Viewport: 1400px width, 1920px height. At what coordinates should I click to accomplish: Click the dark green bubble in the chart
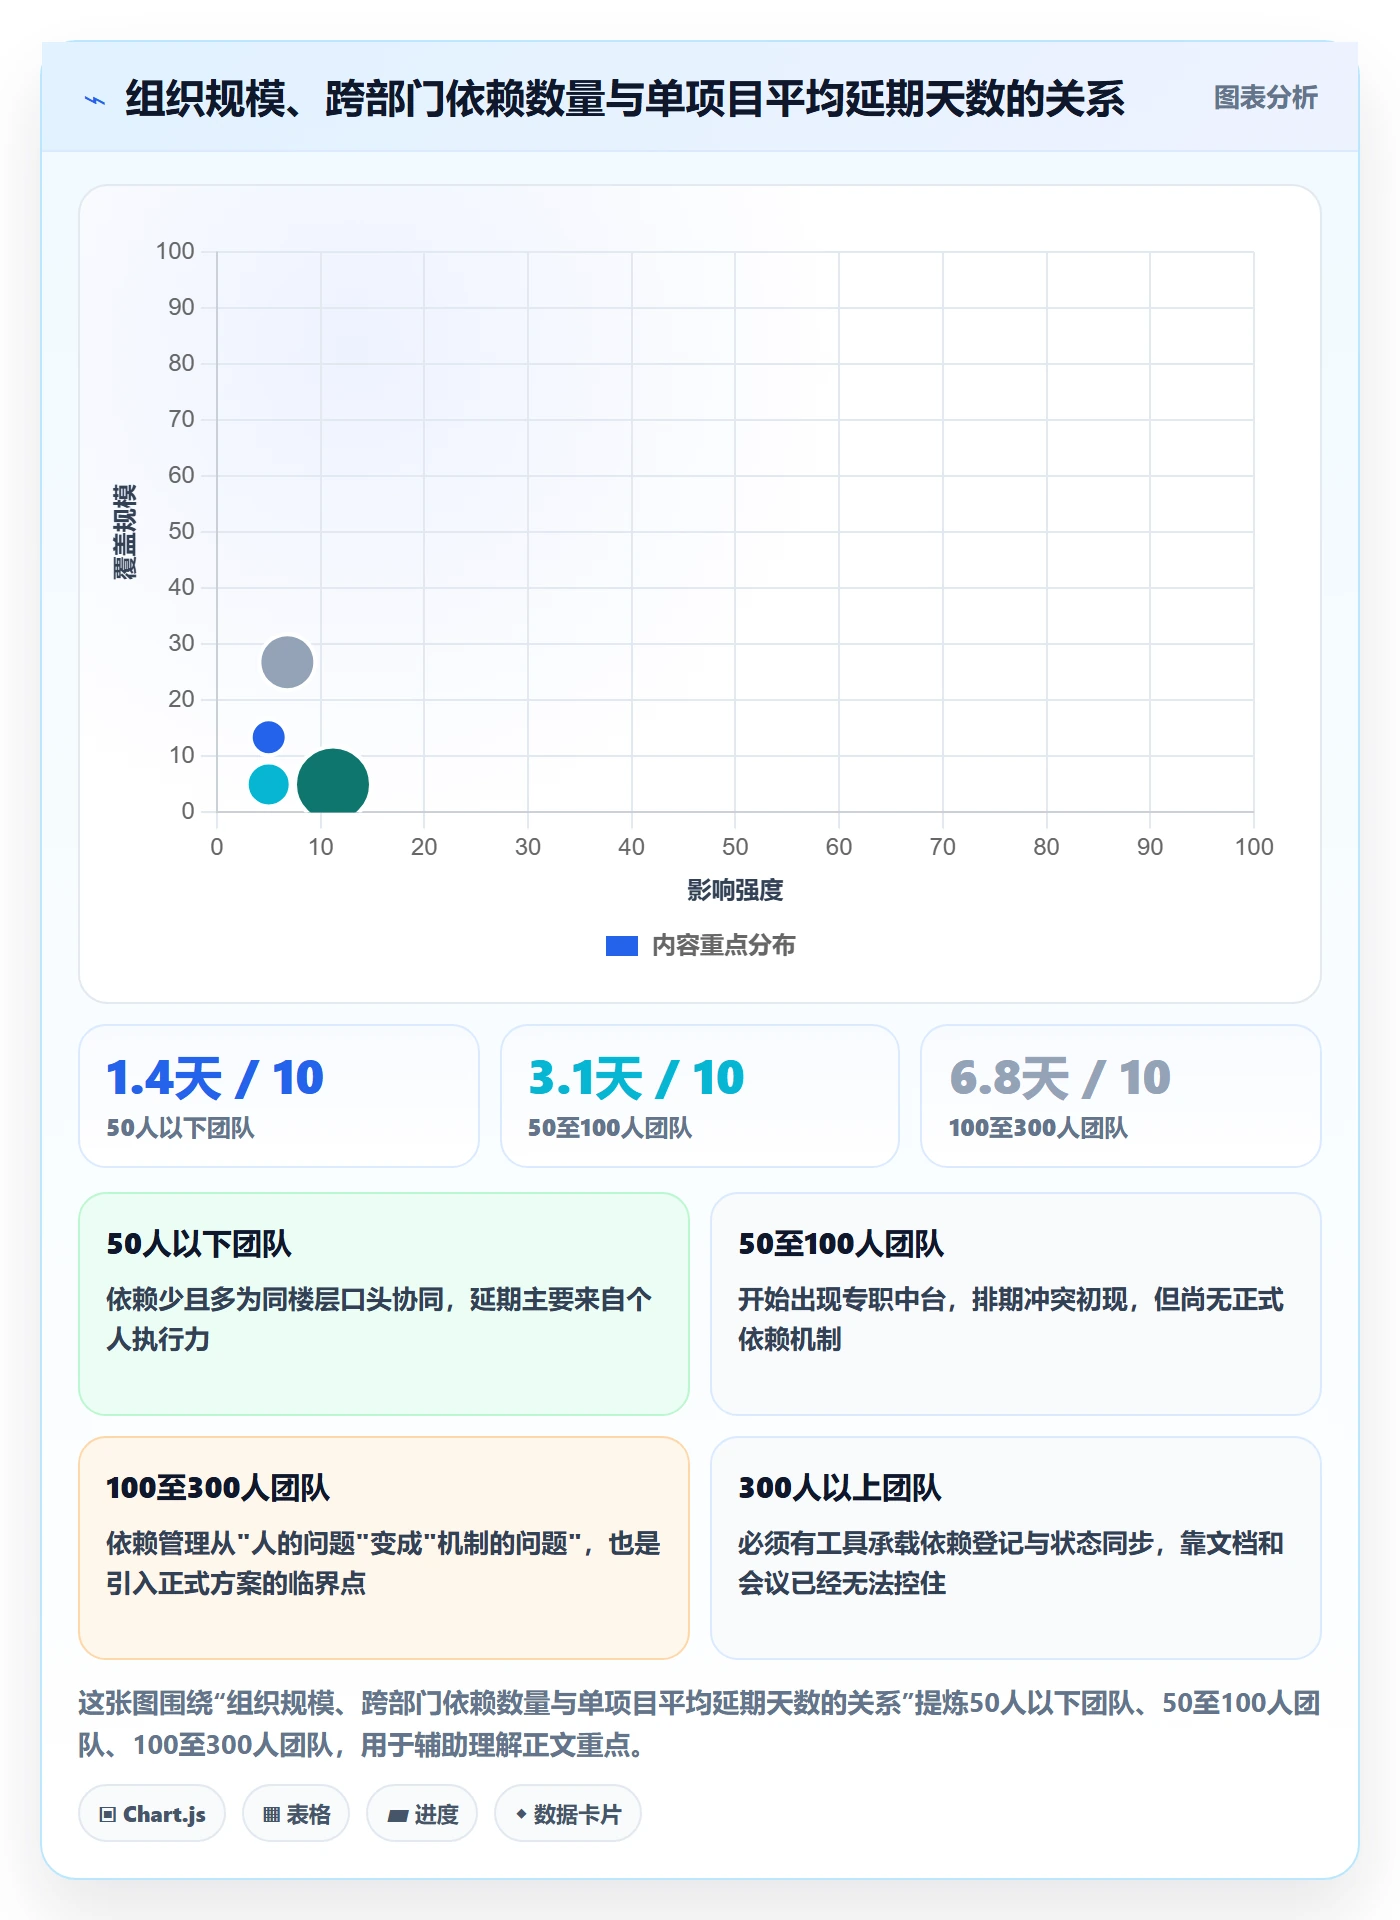(333, 781)
